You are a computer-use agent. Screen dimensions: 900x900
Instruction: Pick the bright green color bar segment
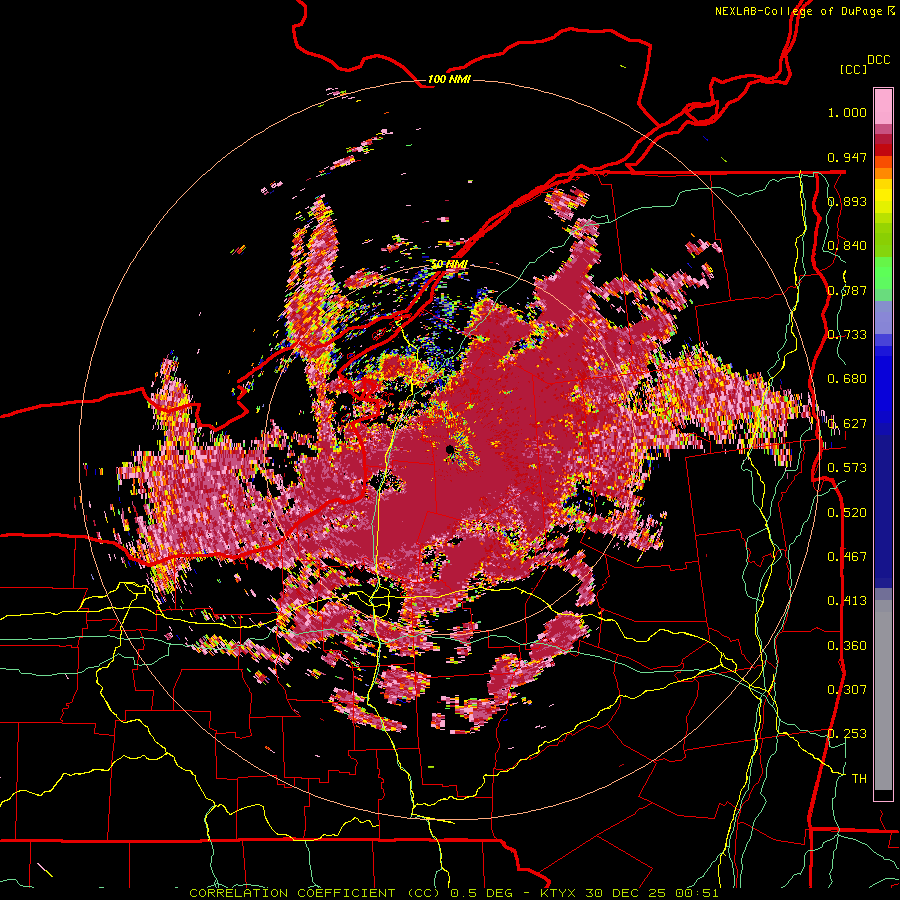883,273
